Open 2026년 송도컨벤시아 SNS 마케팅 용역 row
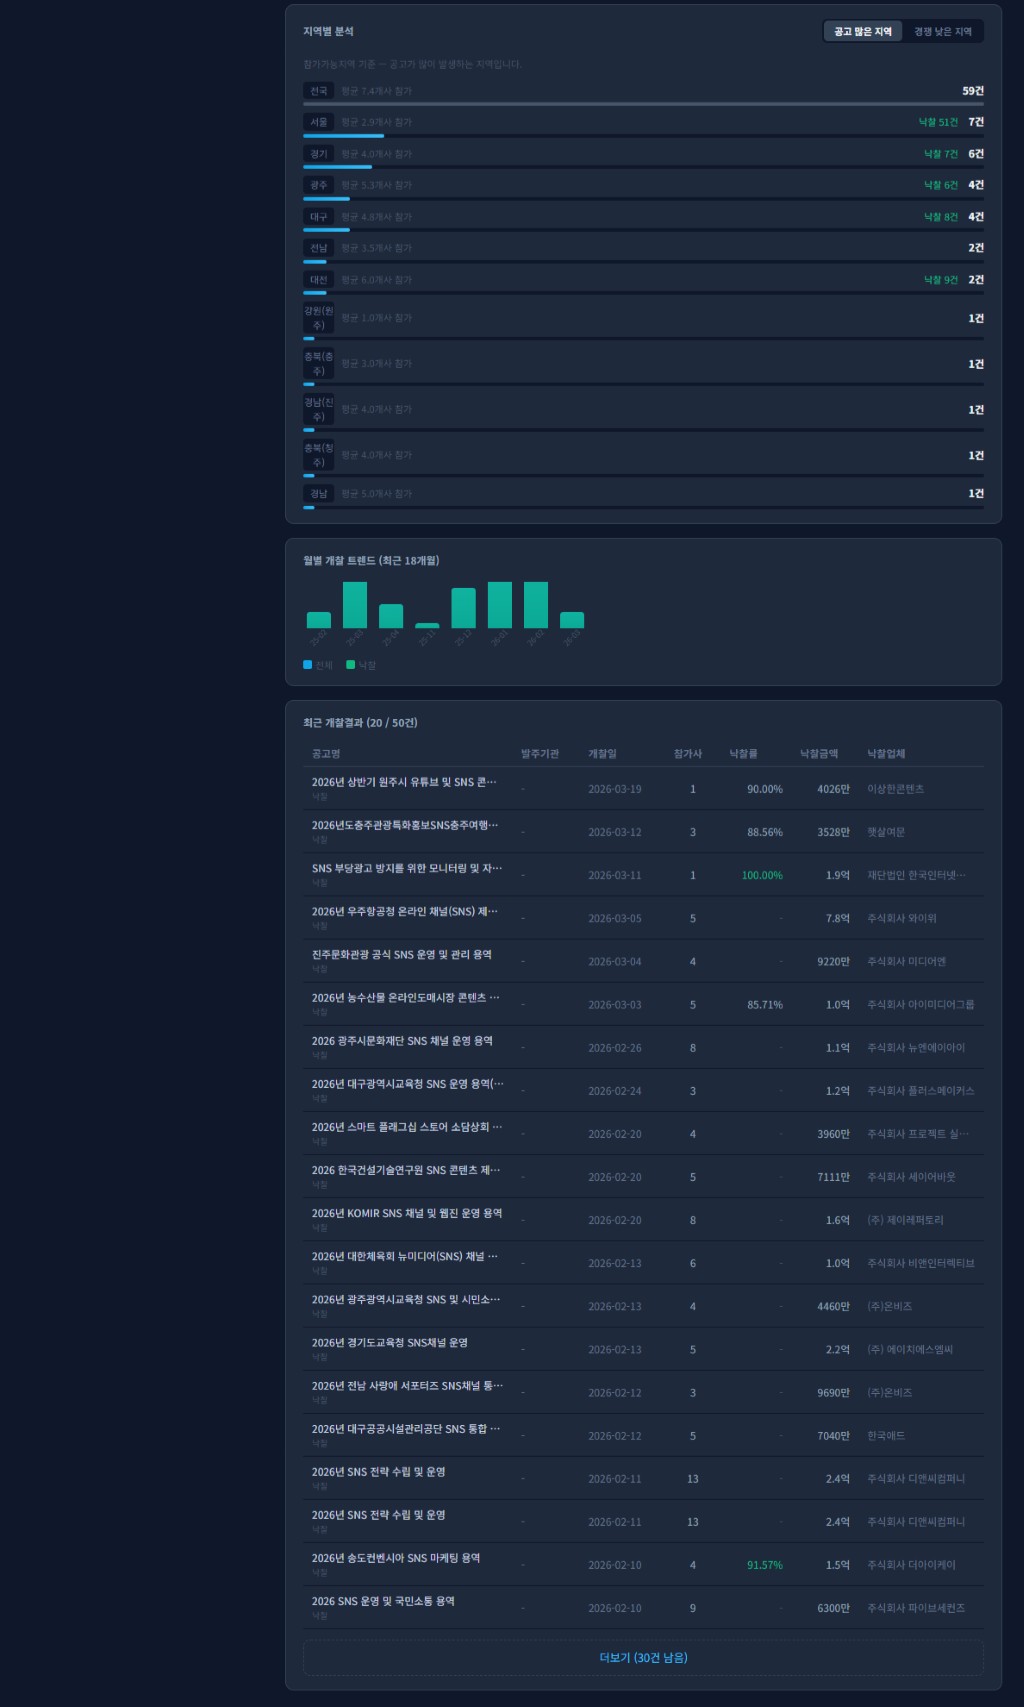This screenshot has width=1024, height=1707. [395, 1558]
